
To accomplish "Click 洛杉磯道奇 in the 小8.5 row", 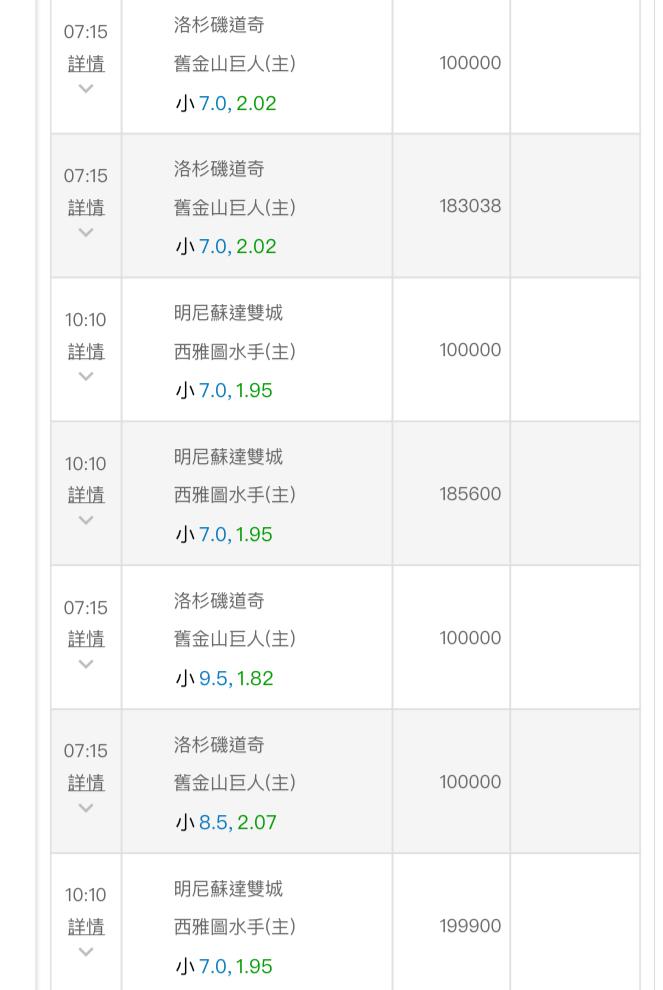I will pyautogui.click(x=219, y=744).
